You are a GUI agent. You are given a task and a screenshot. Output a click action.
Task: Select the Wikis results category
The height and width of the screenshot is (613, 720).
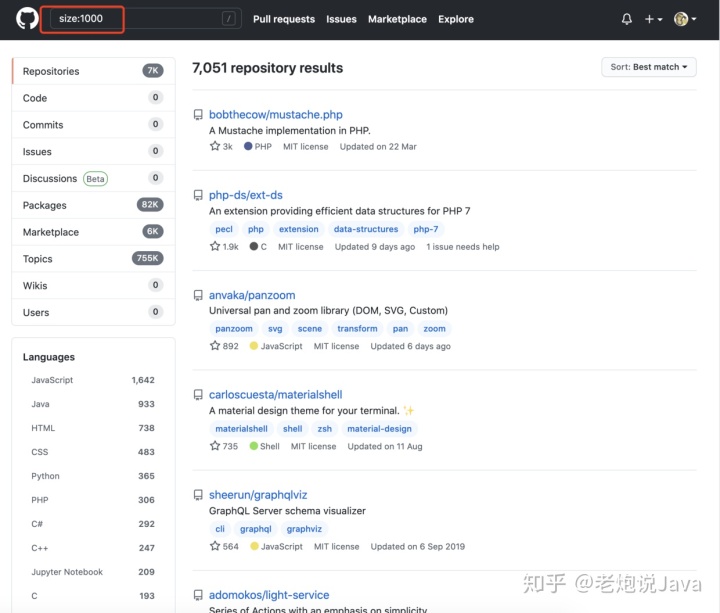click(93, 285)
